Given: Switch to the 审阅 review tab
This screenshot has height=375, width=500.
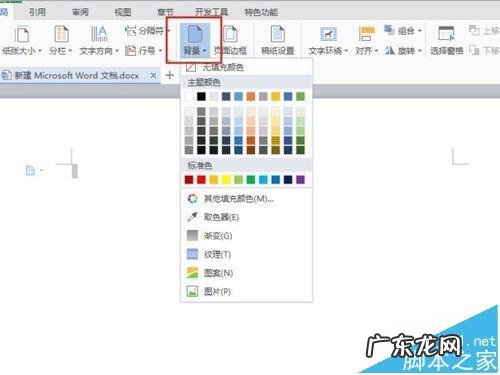Looking at the screenshot, I should (x=80, y=12).
